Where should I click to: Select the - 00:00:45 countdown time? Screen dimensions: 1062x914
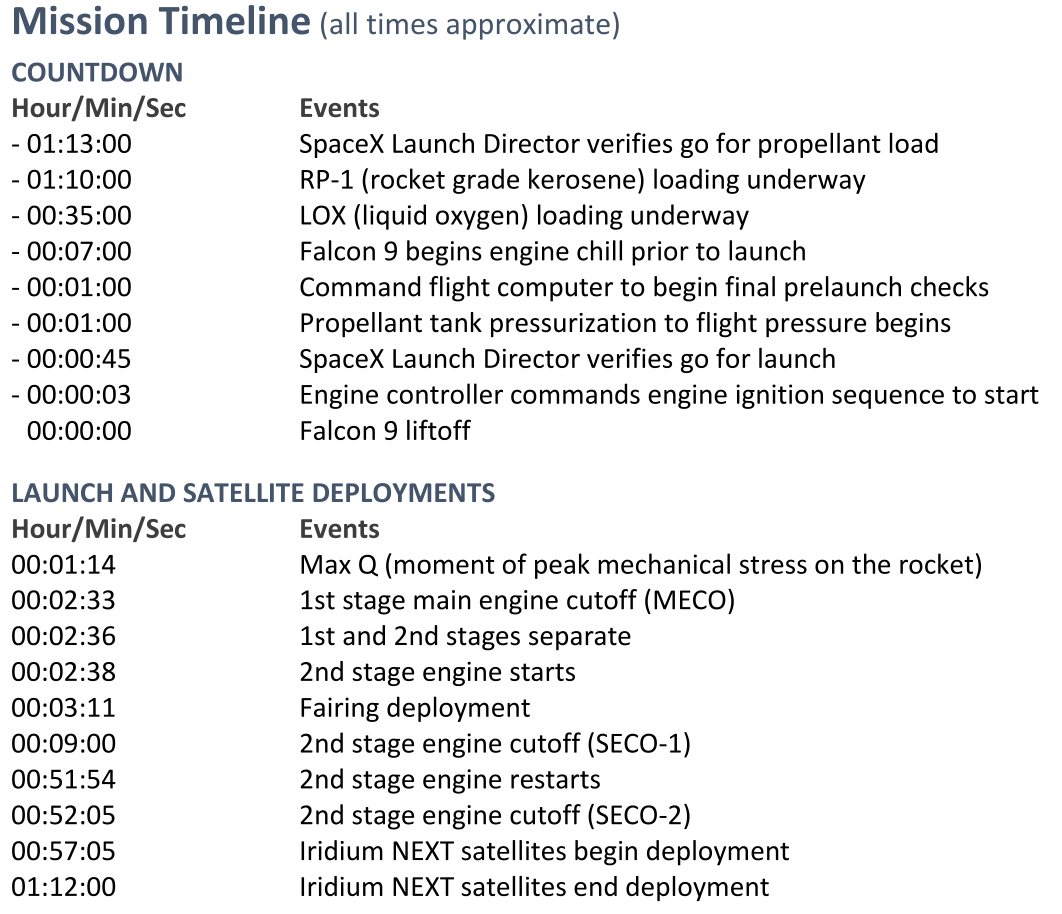72,359
